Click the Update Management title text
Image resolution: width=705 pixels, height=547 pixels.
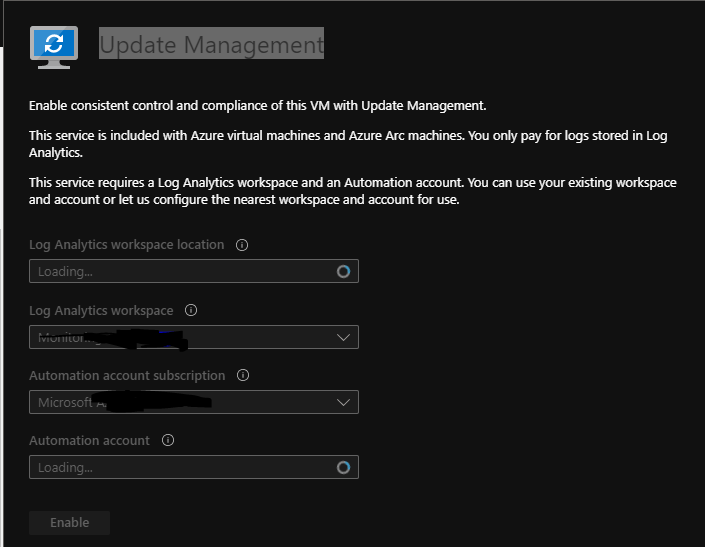tap(211, 44)
